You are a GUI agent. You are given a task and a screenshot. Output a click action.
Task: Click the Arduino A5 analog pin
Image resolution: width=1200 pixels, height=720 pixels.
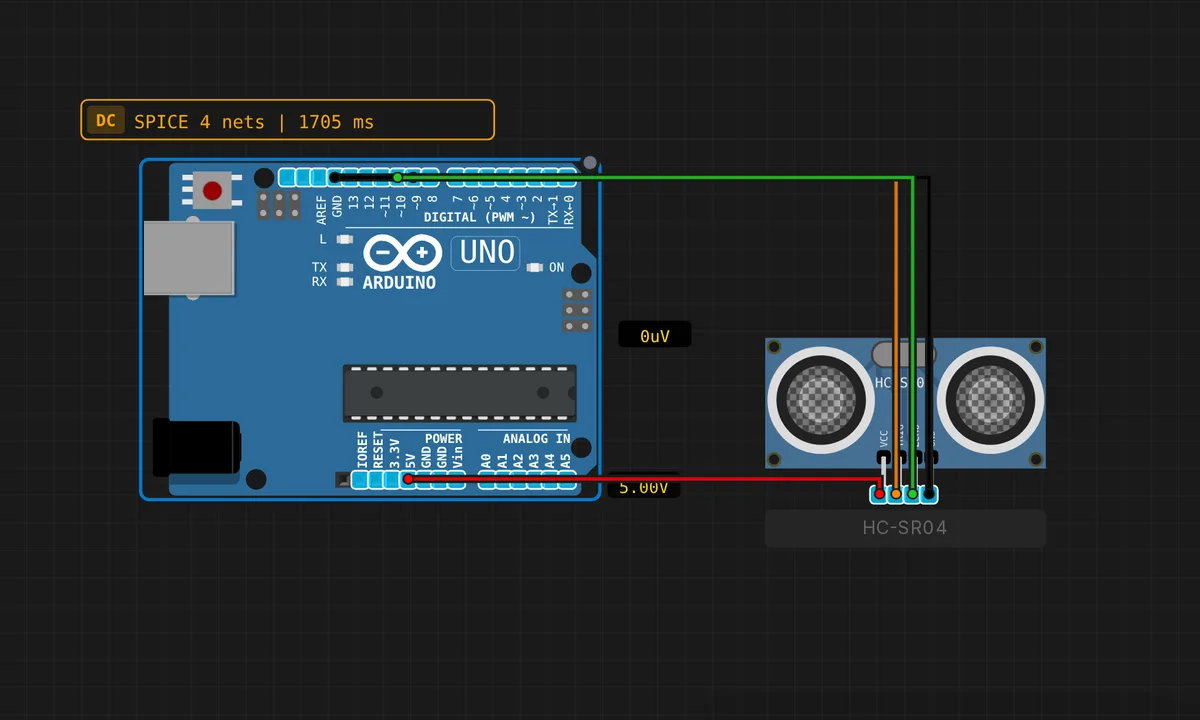(x=568, y=480)
